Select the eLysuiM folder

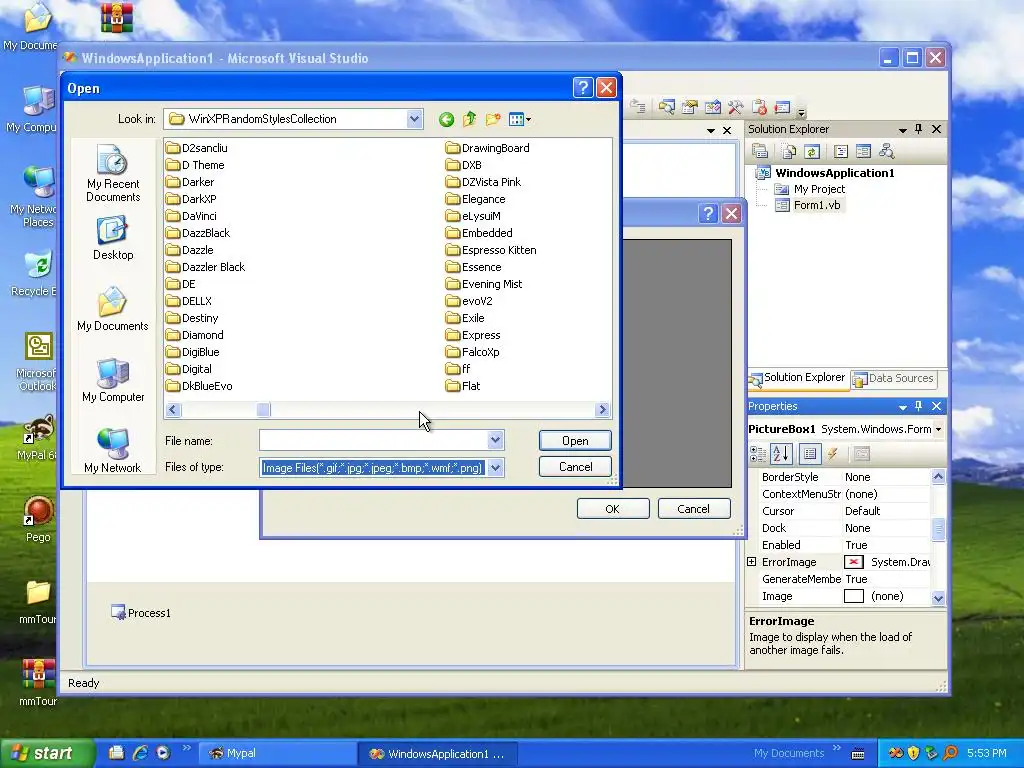click(473, 216)
